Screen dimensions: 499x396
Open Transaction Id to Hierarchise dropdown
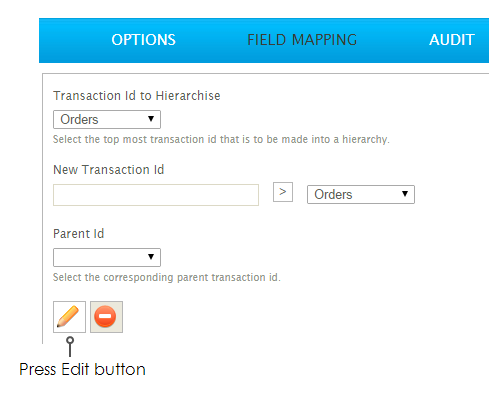[x=107, y=119]
